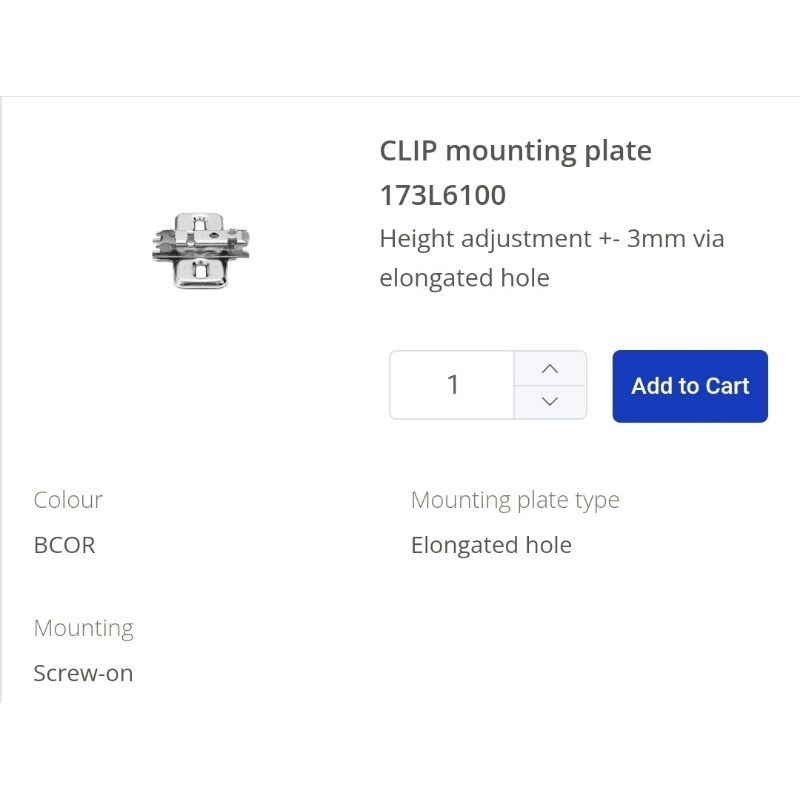800x800 pixels.
Task: Click the Mounting attribute label
Action: click(x=83, y=628)
